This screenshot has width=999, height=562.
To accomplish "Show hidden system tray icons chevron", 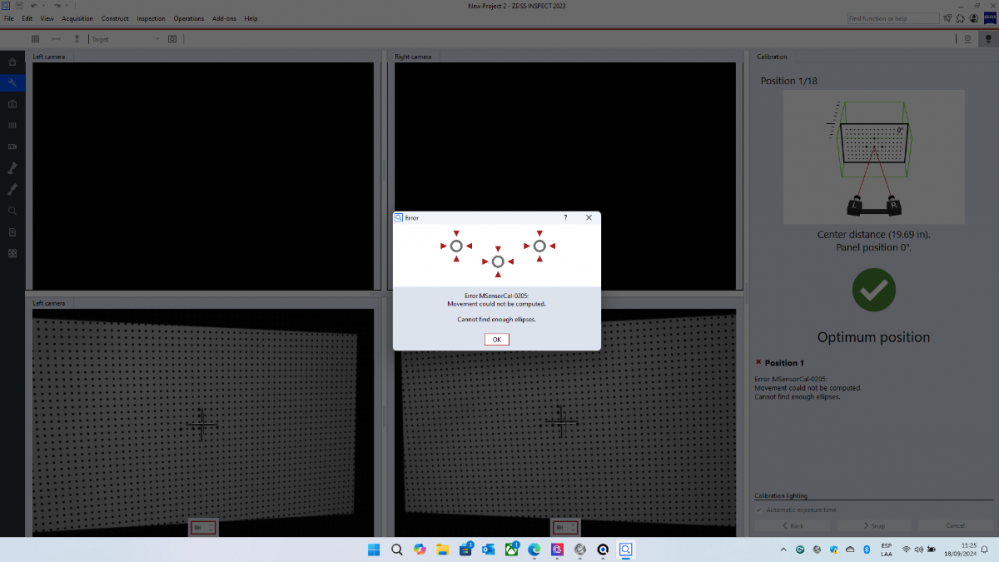I will pos(783,549).
